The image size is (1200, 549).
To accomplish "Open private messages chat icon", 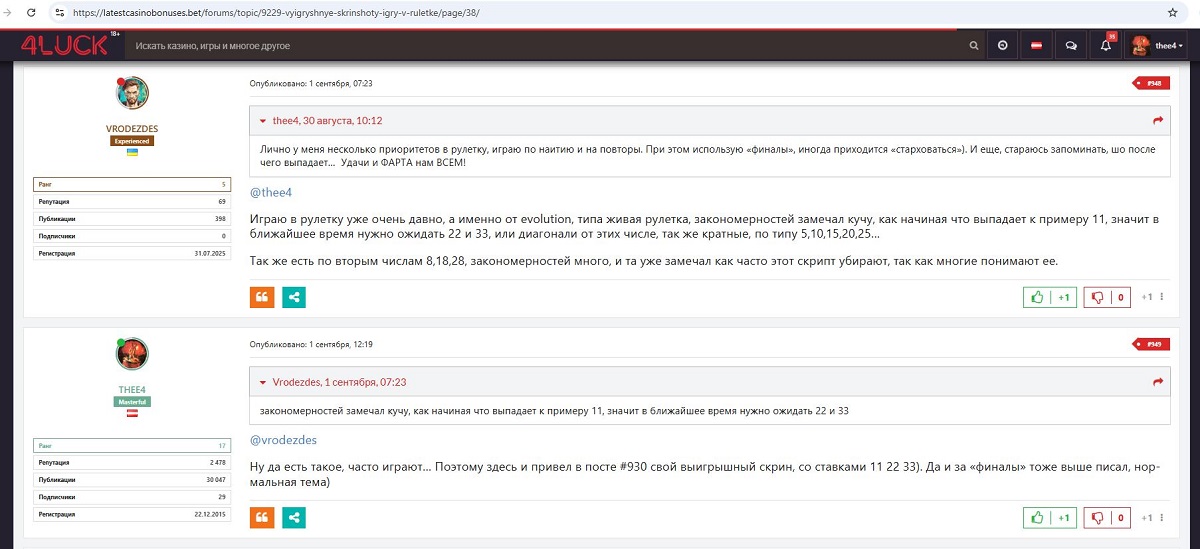I will coord(1071,46).
